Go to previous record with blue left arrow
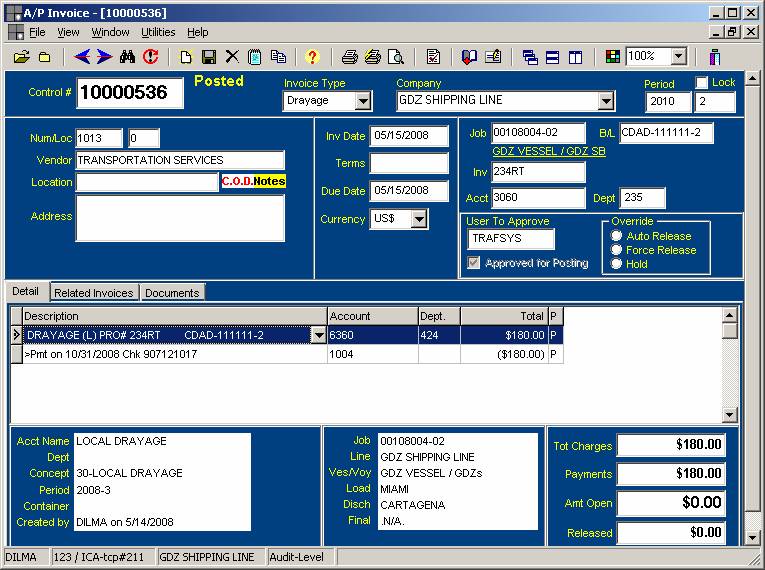Viewport: 765px width, 570px height. [x=82, y=57]
